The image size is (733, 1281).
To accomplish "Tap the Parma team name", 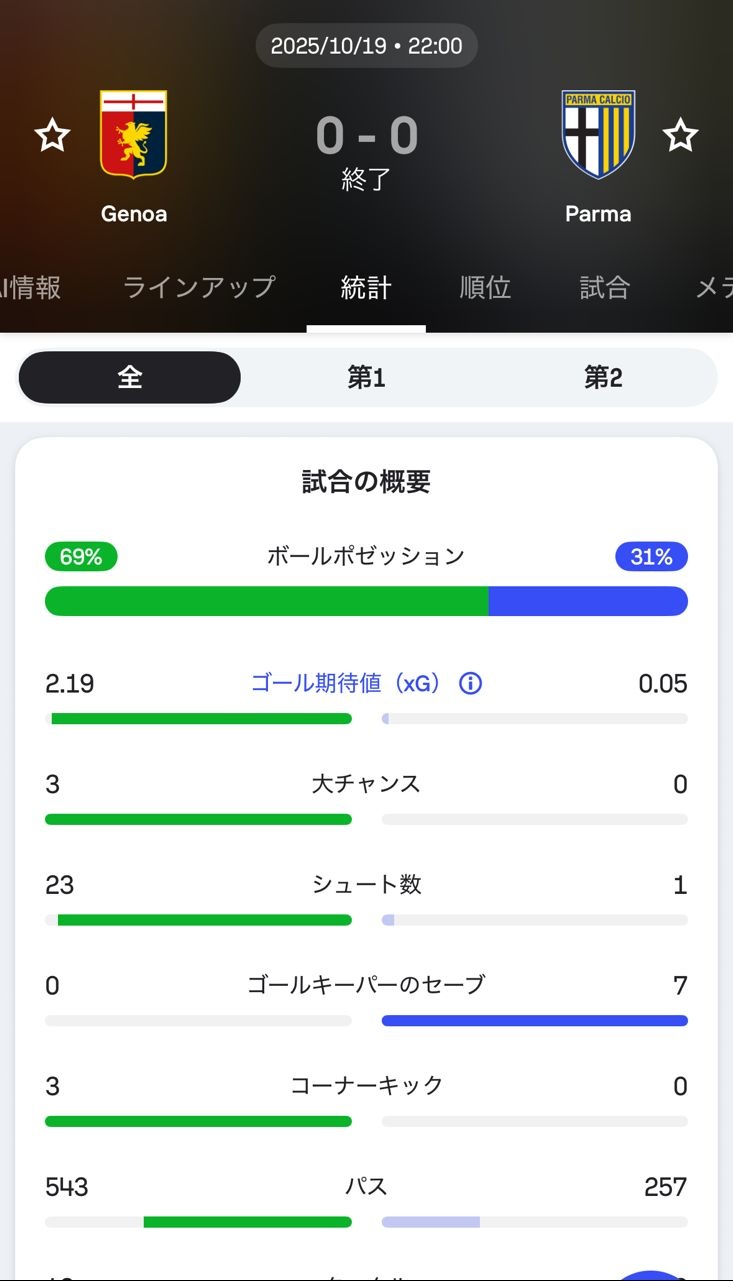I will pos(598,214).
